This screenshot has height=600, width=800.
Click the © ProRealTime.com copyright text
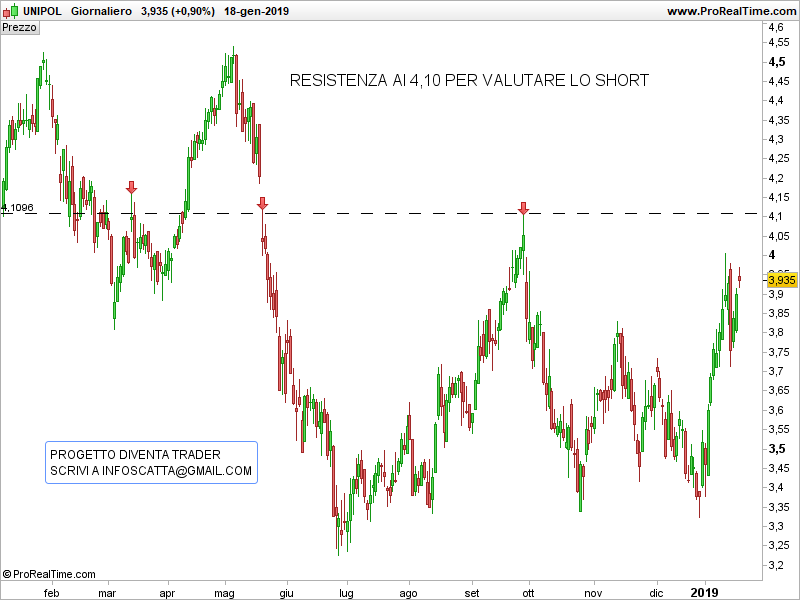click(49, 574)
